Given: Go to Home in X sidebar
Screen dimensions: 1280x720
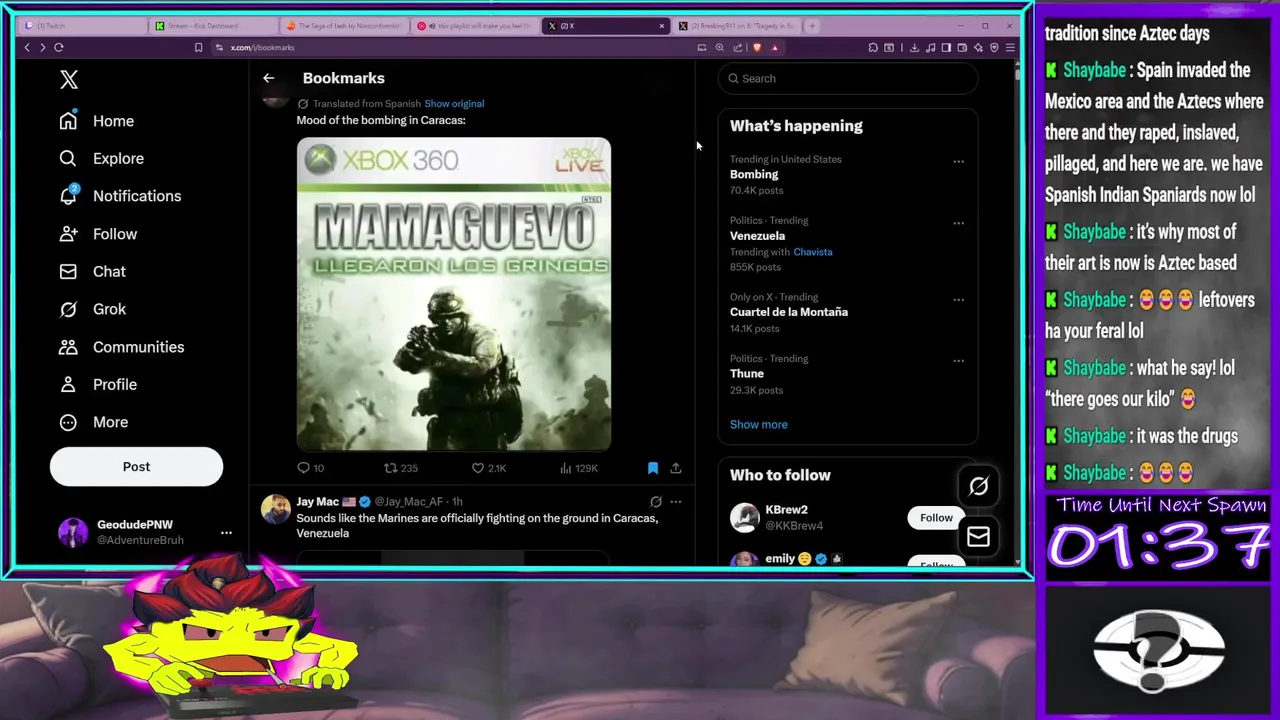Looking at the screenshot, I should click(97, 121).
